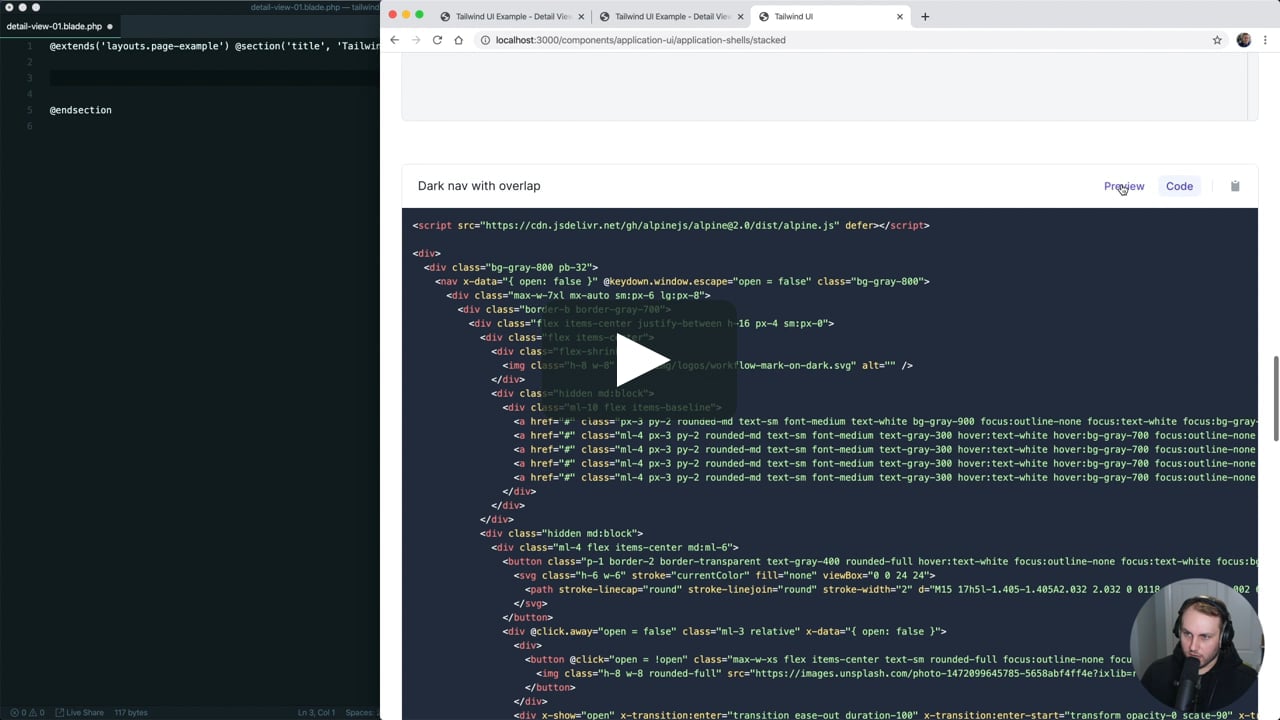Play the video with the center play button
This screenshot has width=1280, height=720.
coord(640,360)
